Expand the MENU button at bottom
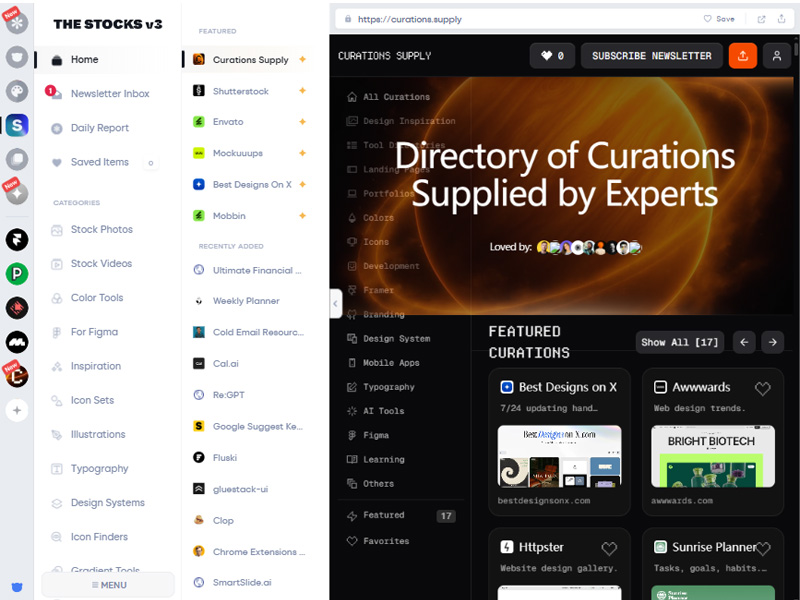Image resolution: width=800 pixels, height=600 pixels. (x=108, y=585)
